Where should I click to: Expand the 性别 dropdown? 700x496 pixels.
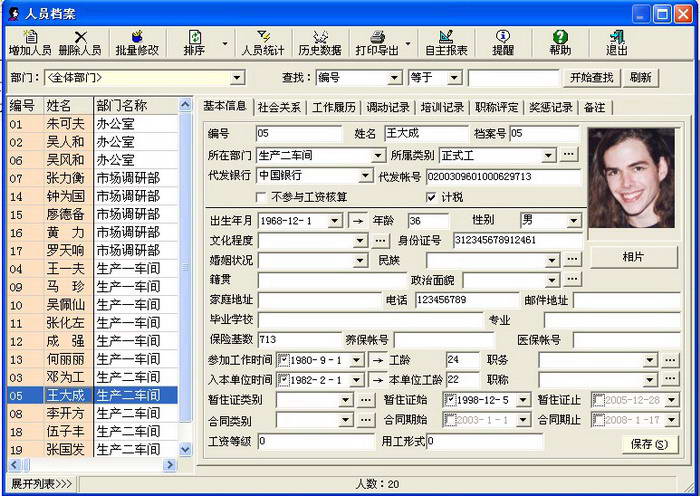click(x=574, y=221)
